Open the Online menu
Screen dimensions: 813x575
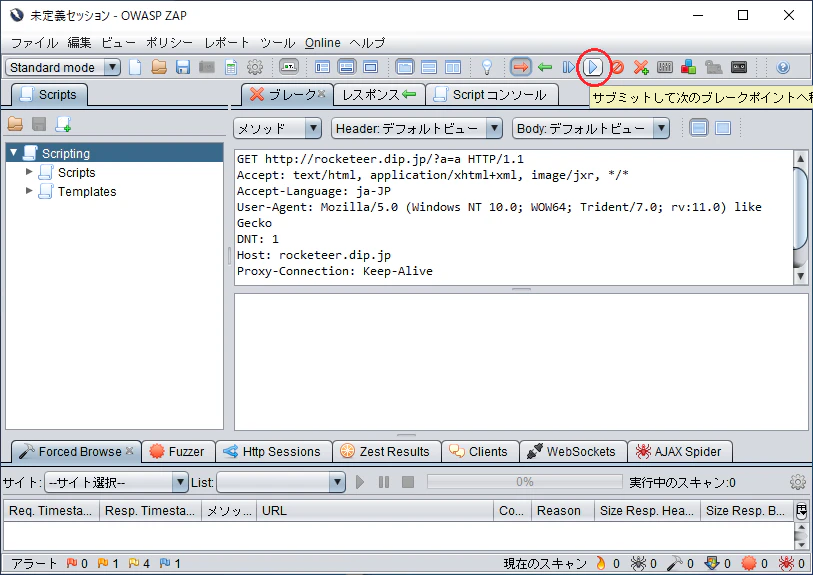point(323,43)
